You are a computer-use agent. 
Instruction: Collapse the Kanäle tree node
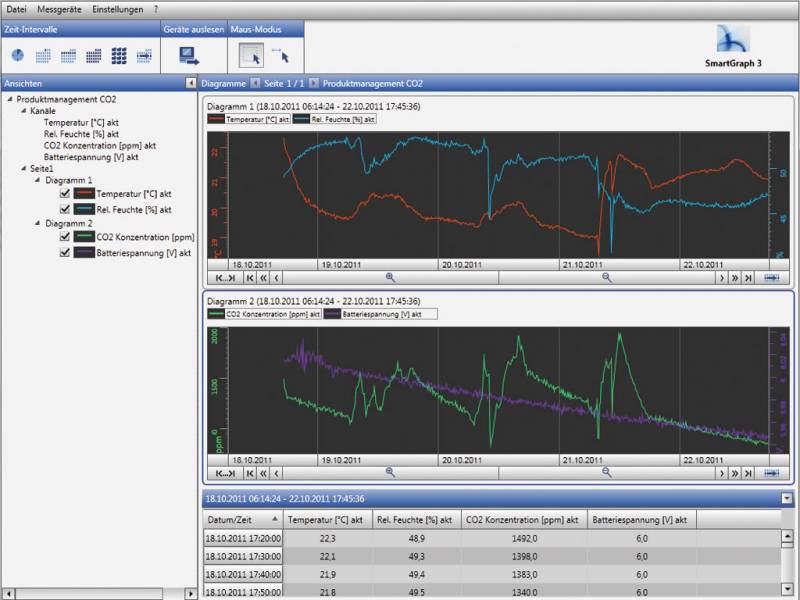pos(23,111)
